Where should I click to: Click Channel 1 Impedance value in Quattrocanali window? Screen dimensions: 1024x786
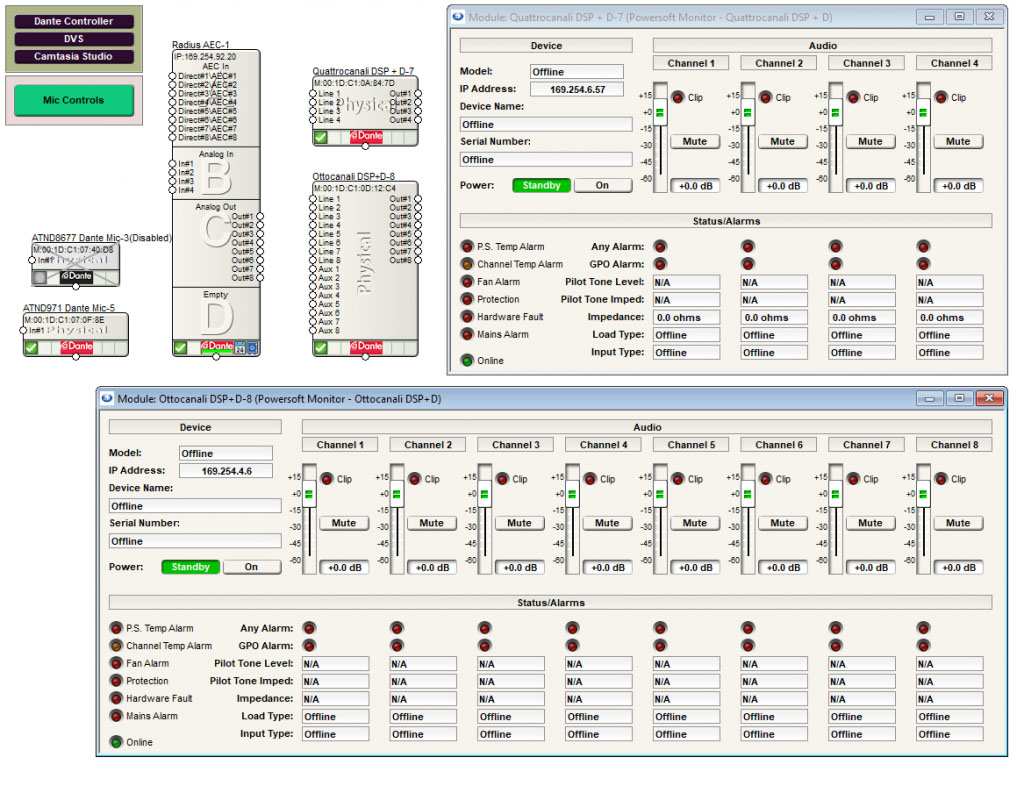(x=686, y=318)
